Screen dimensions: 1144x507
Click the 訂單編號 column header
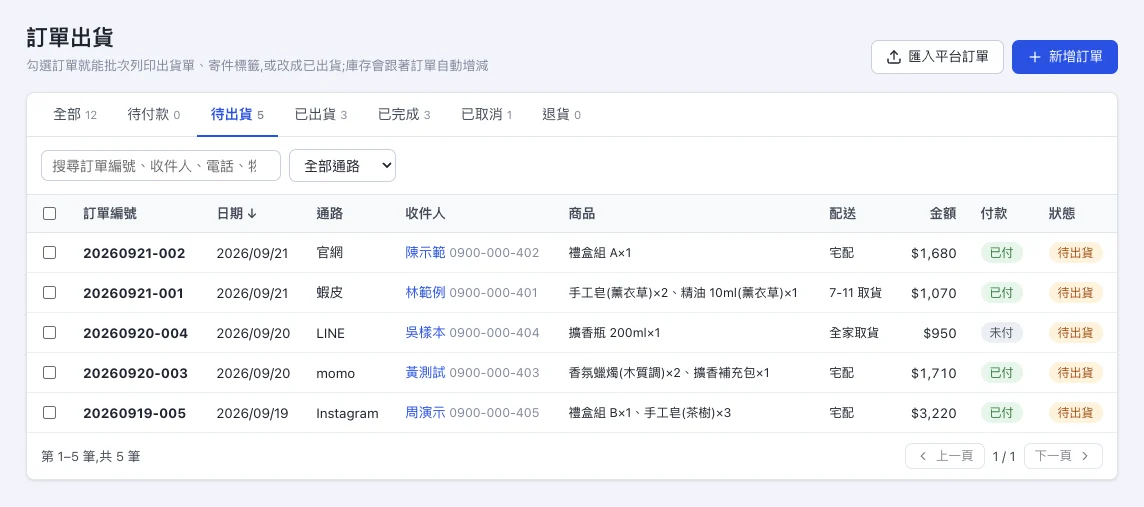coord(110,214)
